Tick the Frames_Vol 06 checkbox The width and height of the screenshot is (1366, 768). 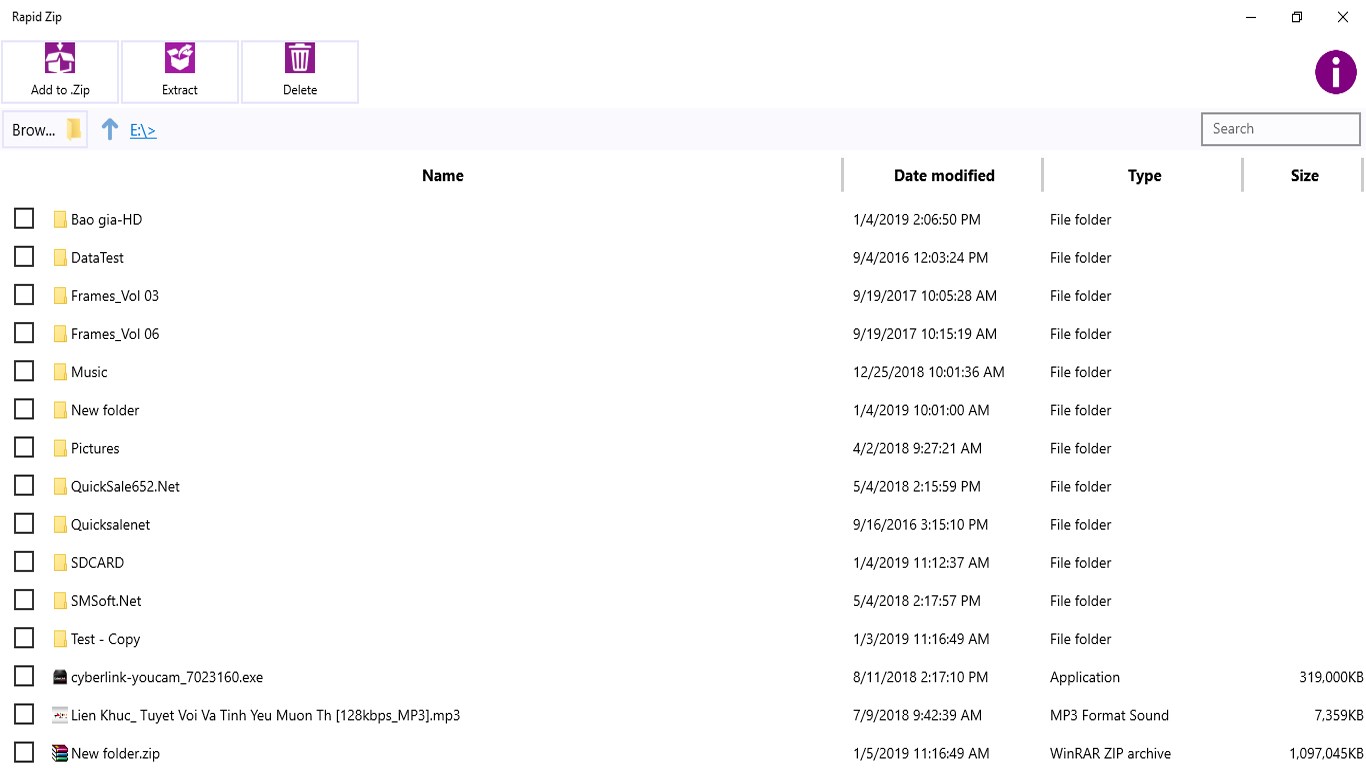24,332
